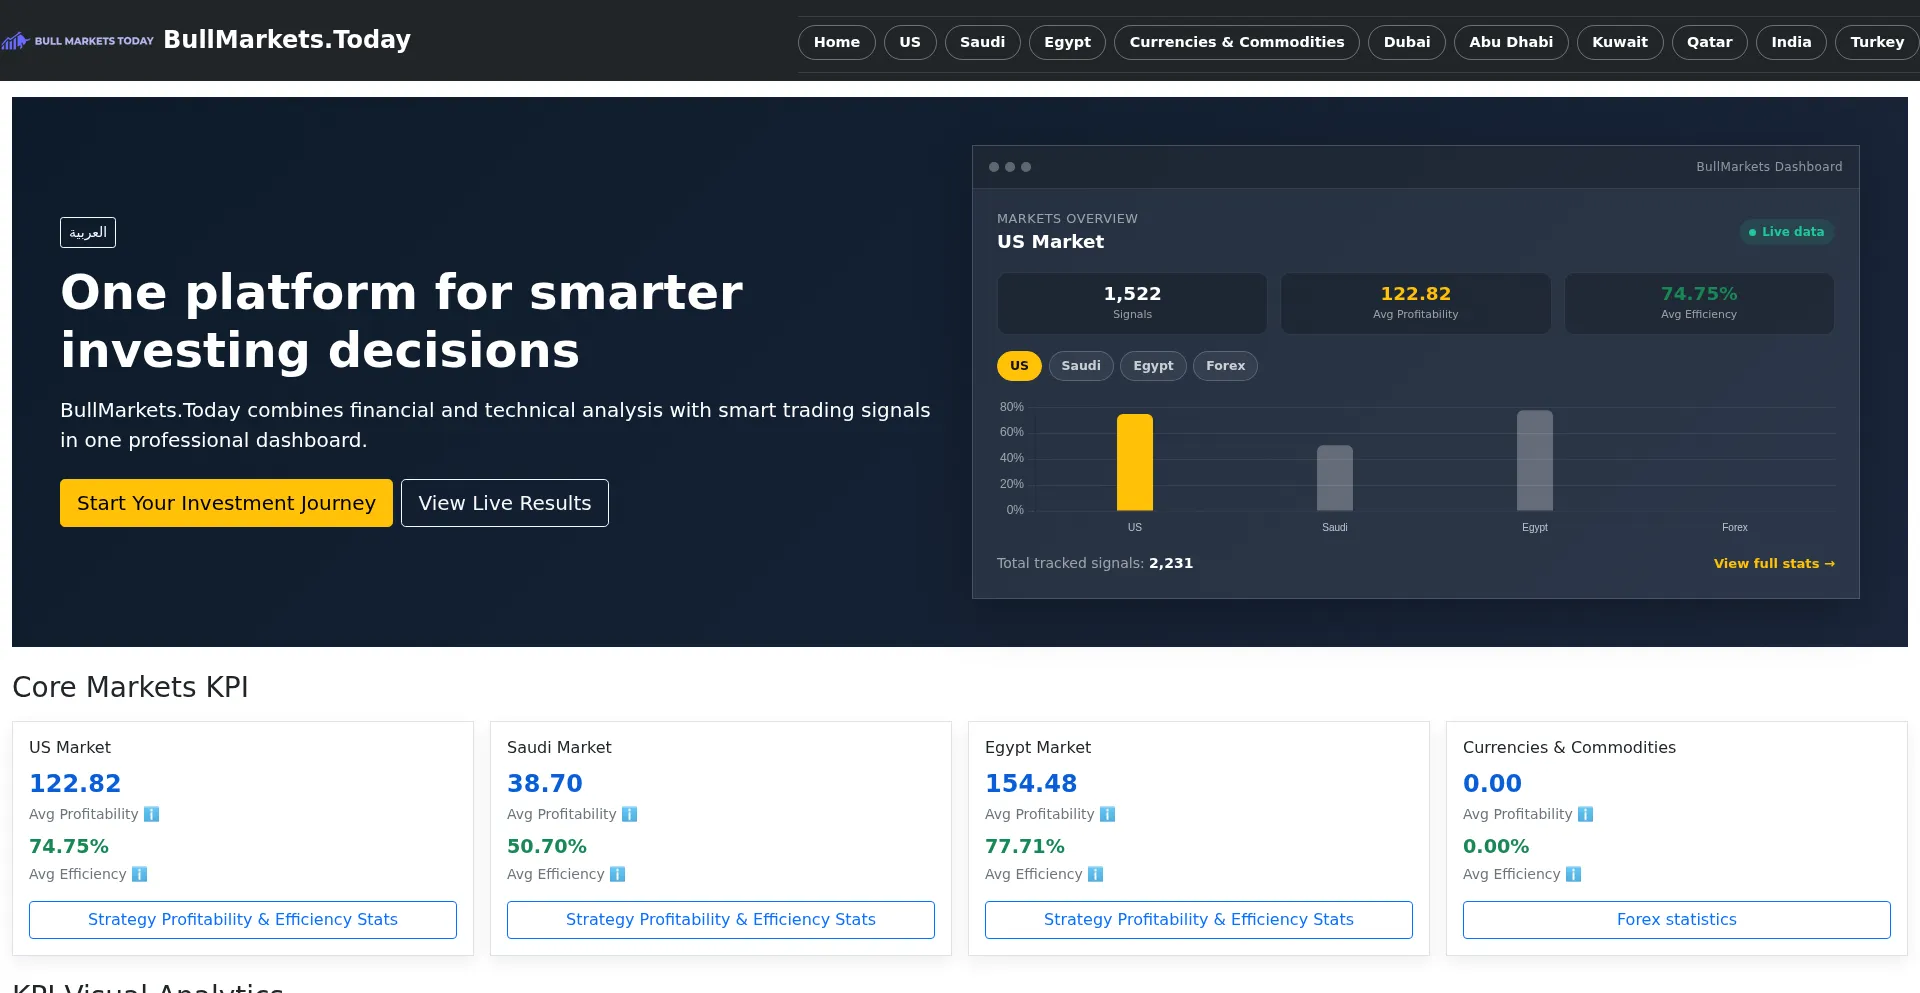Click the Live data badge
Image resolution: width=1920 pixels, height=993 pixels.
[1787, 232]
